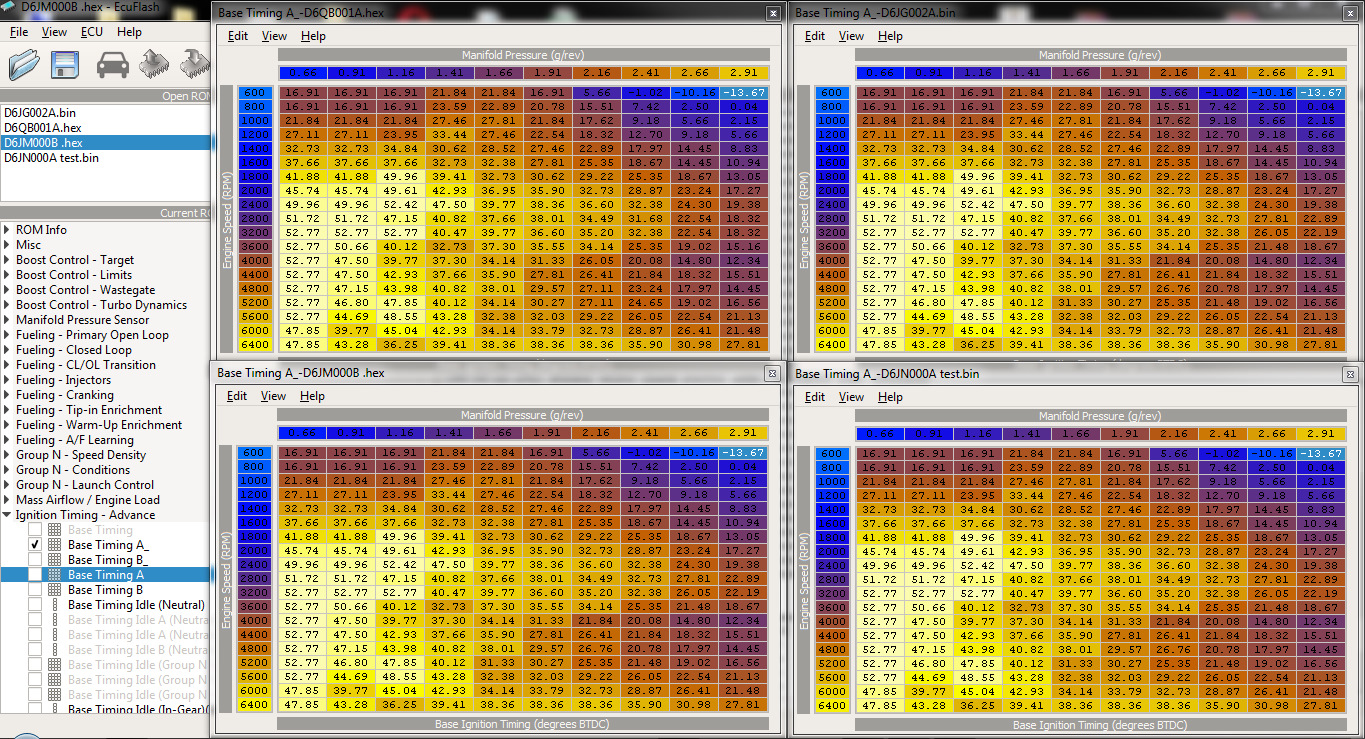Open the ECU menu
This screenshot has width=1365, height=739.
[92, 32]
